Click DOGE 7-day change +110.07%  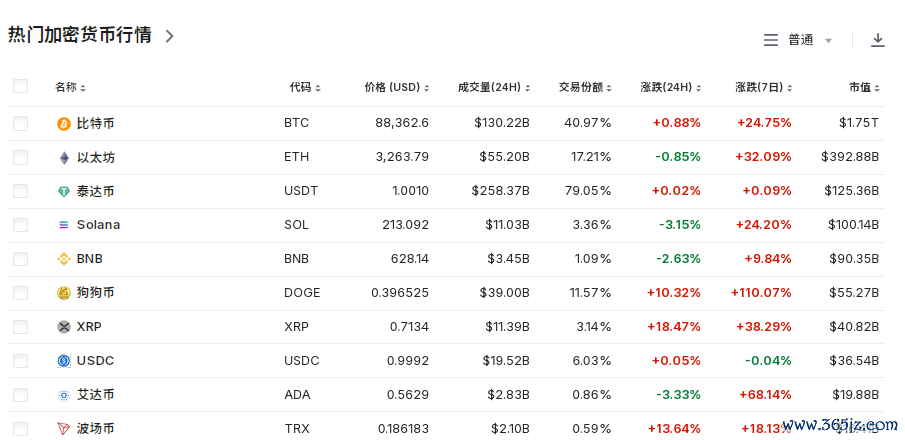click(x=761, y=293)
